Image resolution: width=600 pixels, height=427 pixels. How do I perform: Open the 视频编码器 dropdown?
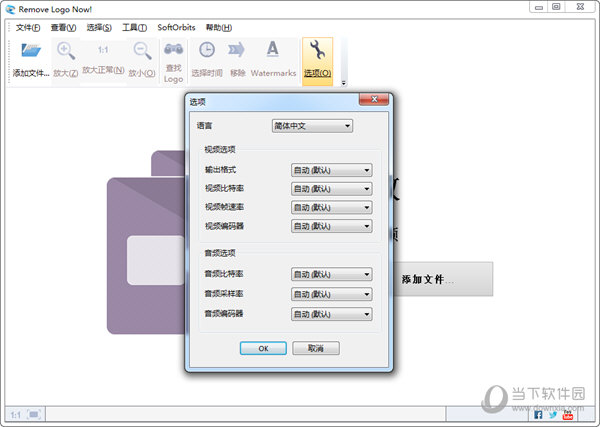pos(331,227)
